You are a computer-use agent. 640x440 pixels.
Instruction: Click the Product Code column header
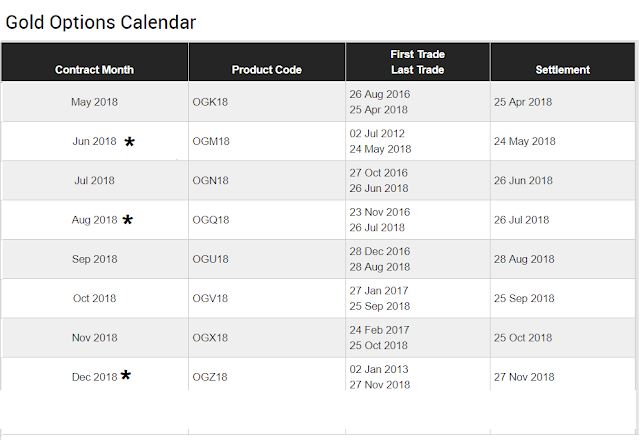tap(266, 70)
